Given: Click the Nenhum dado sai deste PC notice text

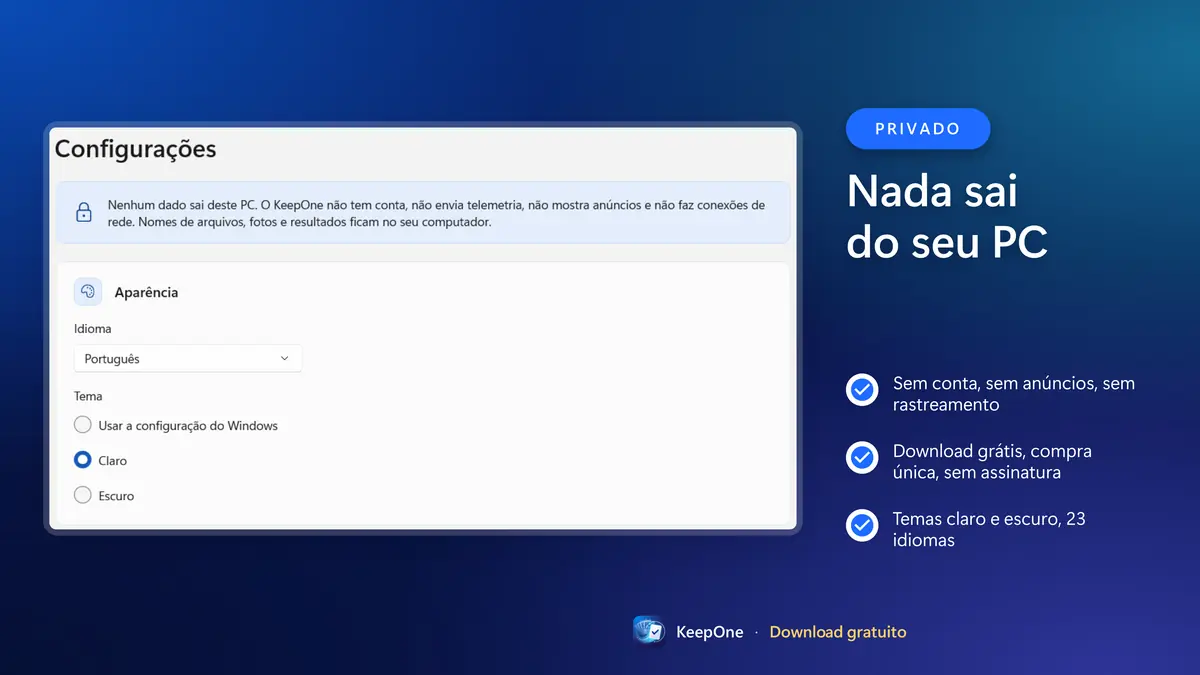Looking at the screenshot, I should (436, 213).
